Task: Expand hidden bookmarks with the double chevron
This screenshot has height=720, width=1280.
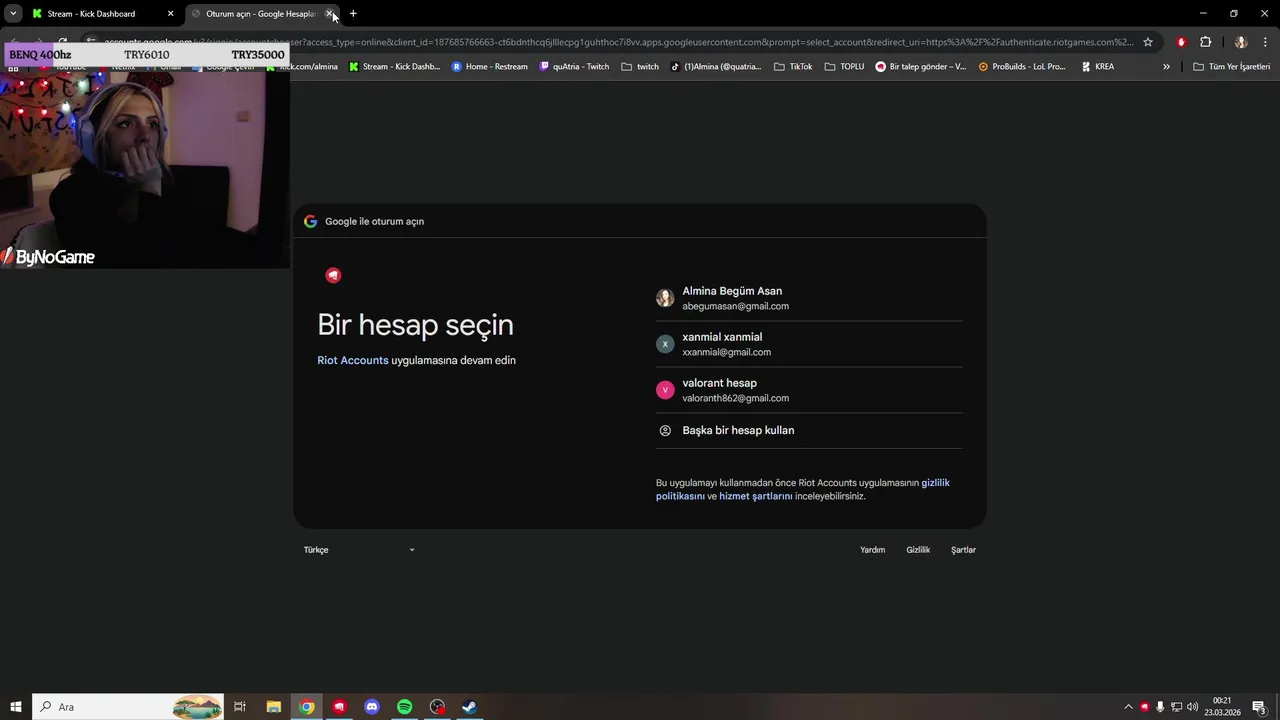Action: [x=1166, y=67]
